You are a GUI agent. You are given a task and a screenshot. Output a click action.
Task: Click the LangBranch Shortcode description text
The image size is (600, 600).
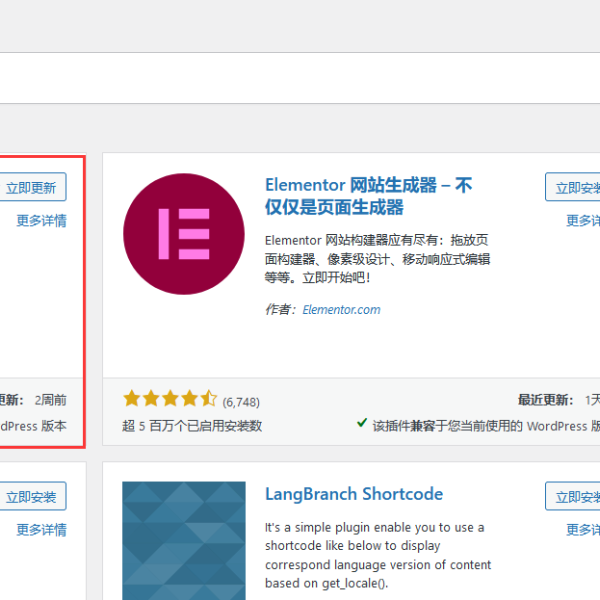(378, 555)
